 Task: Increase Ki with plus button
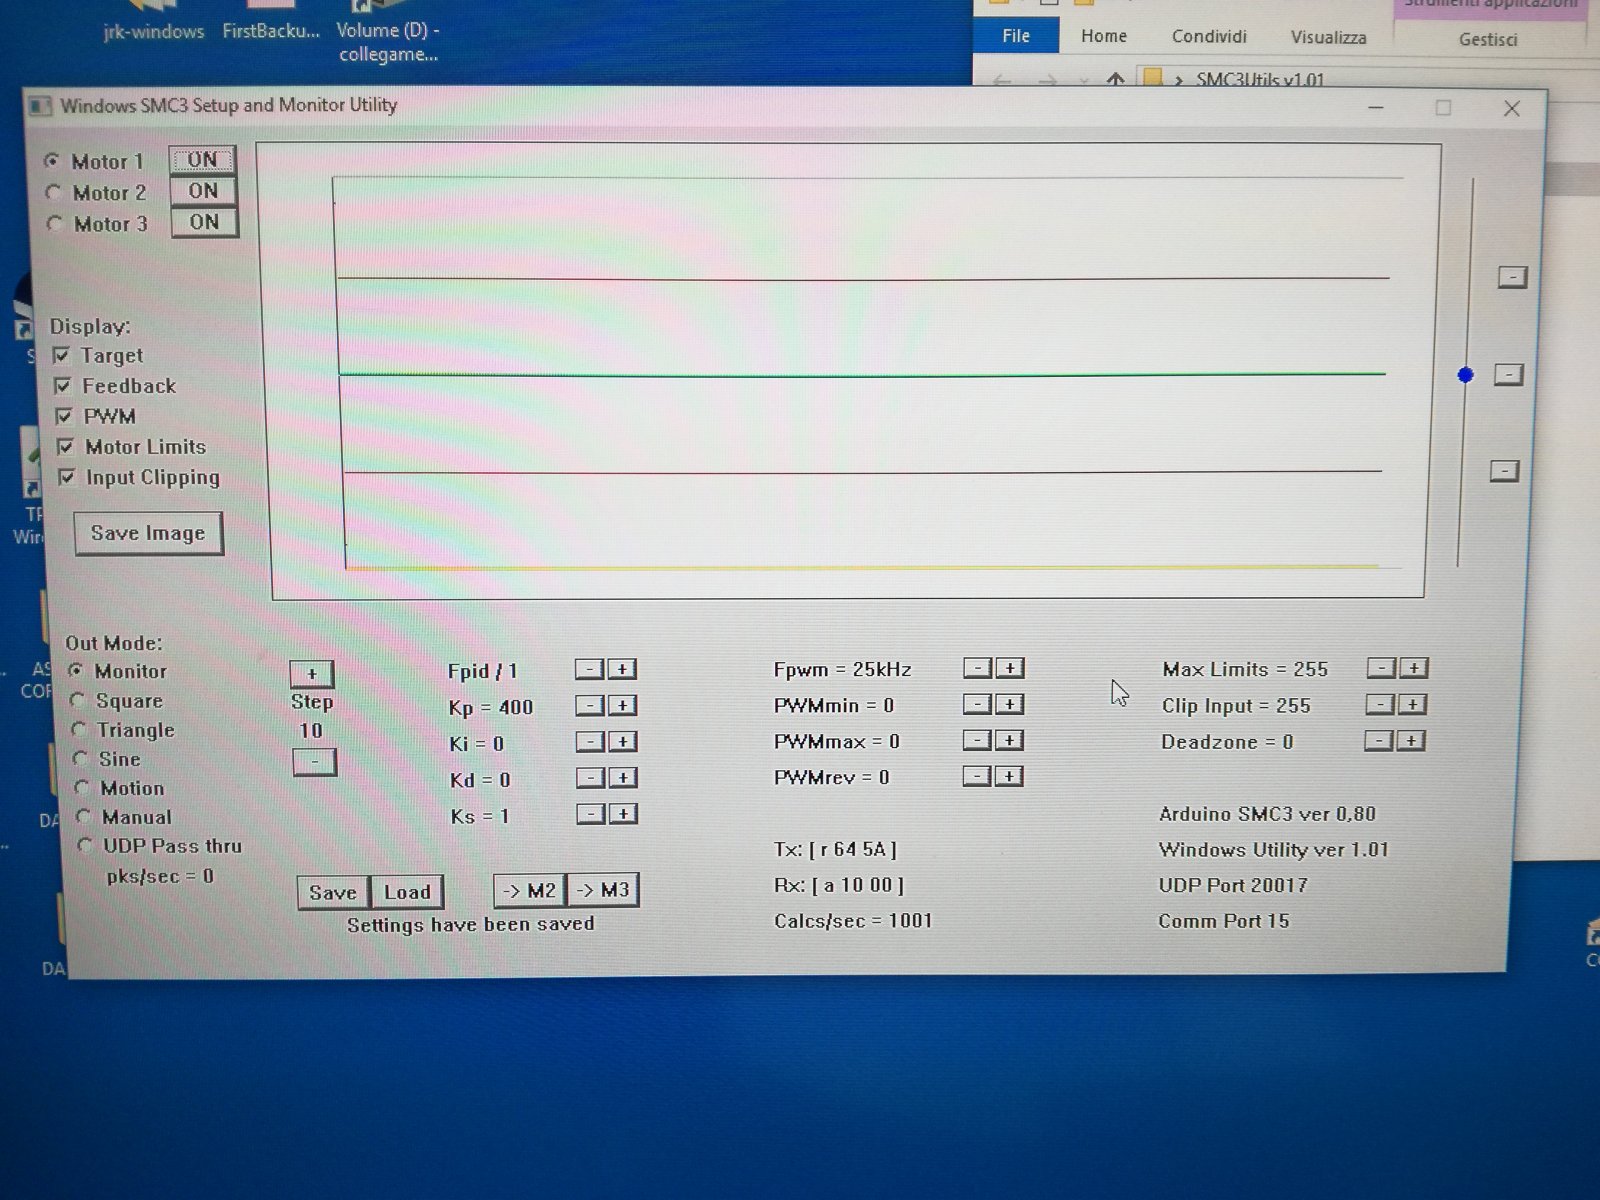[623, 742]
